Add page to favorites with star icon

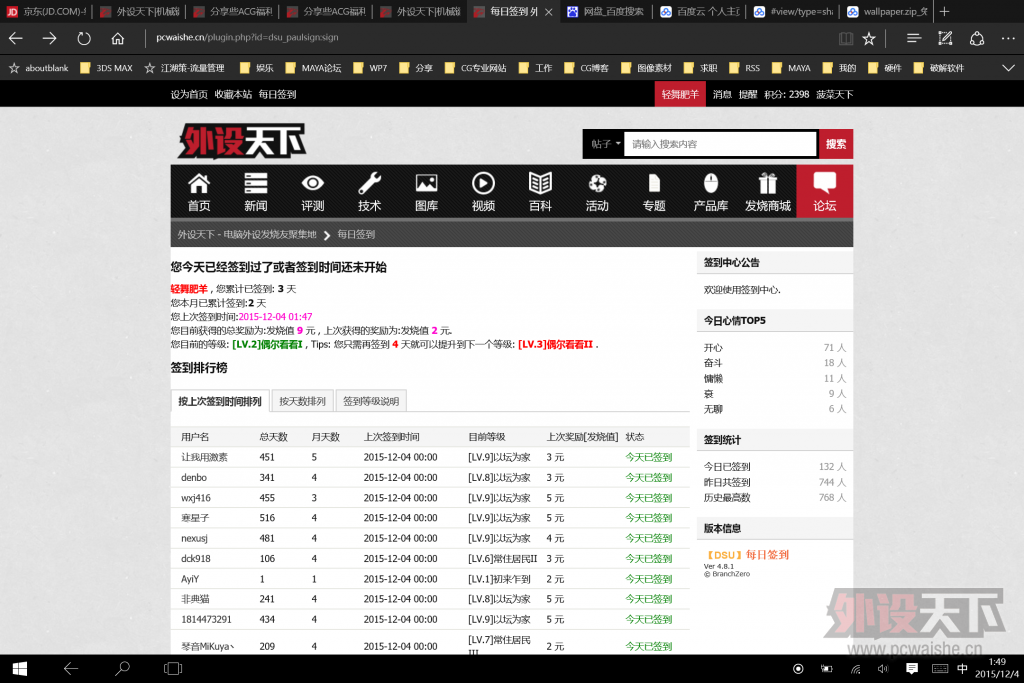869,38
